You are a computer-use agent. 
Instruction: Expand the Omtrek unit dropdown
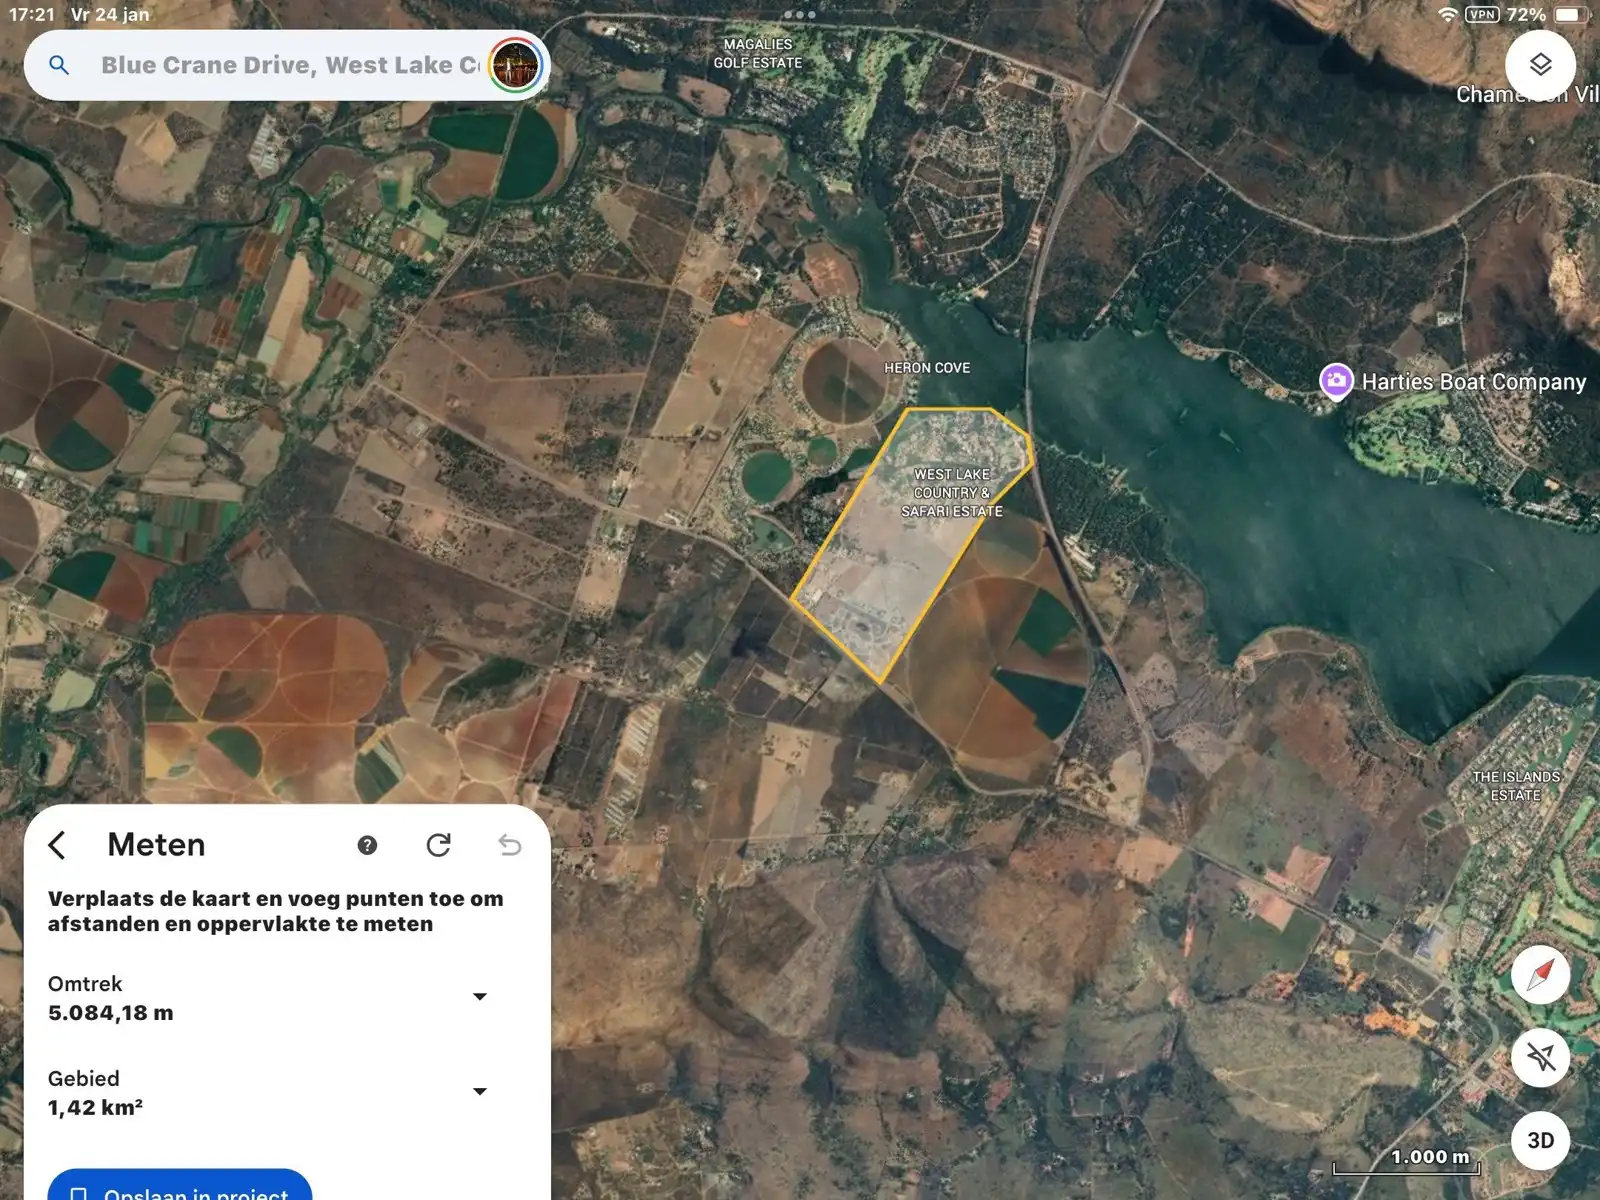point(480,997)
